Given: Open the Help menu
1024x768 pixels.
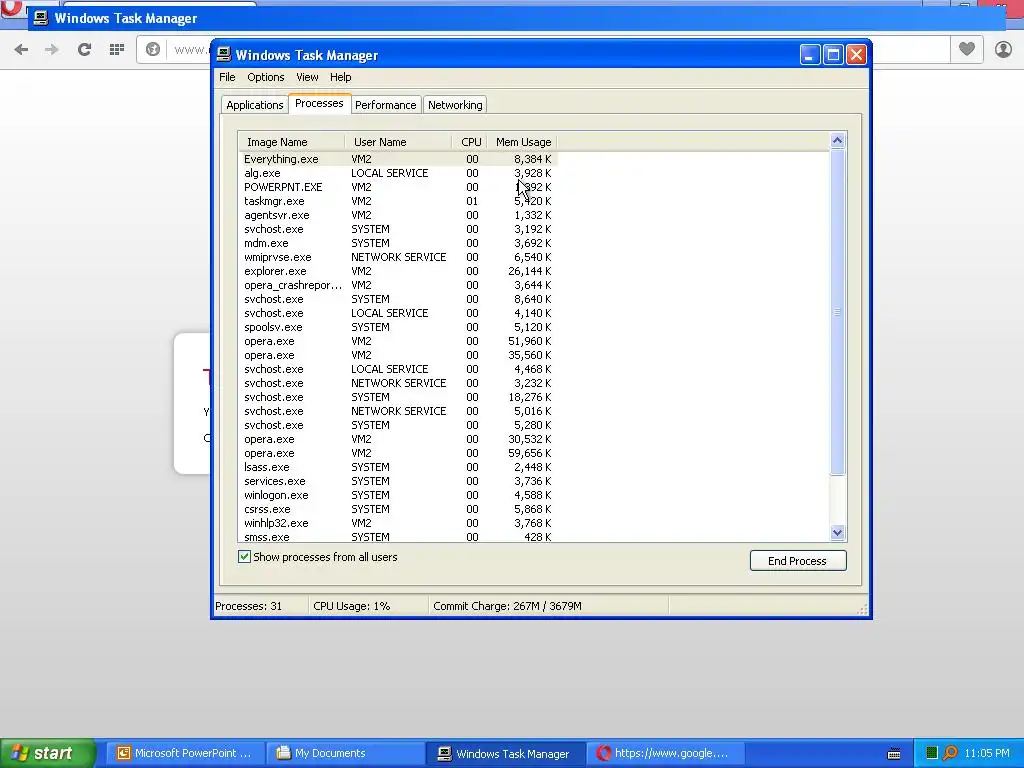Looking at the screenshot, I should (340, 77).
